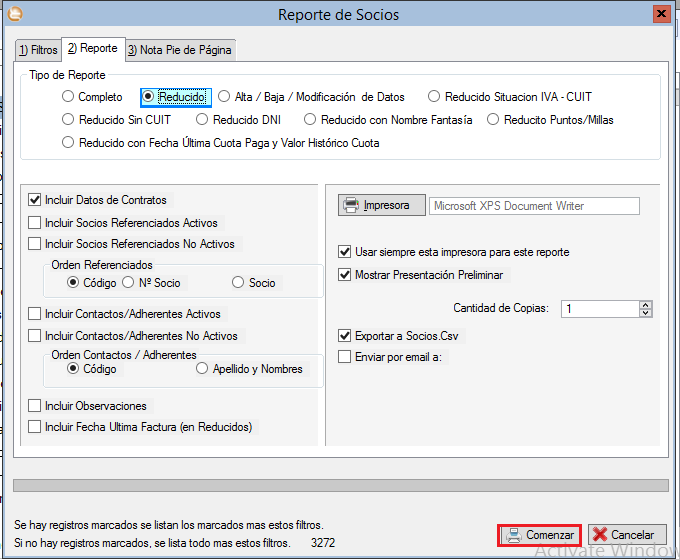Disable Exportar a Socios.Csv checkbox

[x=346, y=336]
